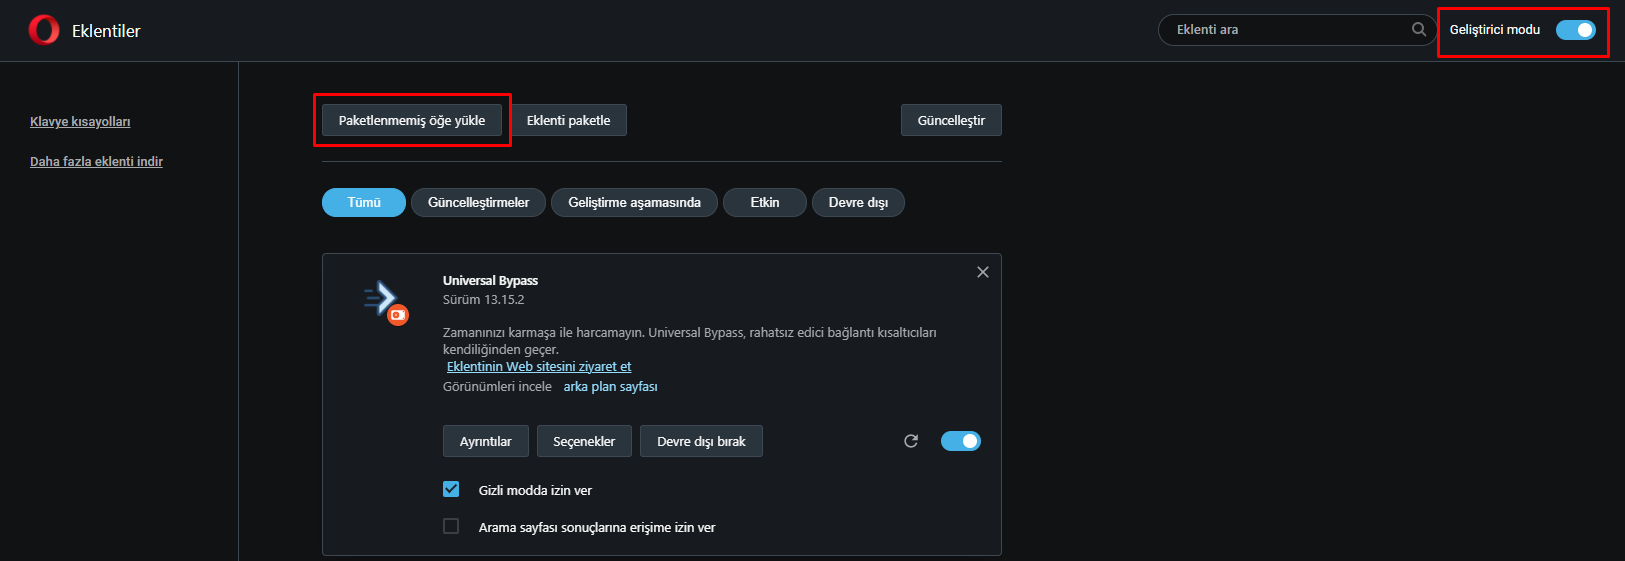Open Klavye kısayolları link

point(80,122)
